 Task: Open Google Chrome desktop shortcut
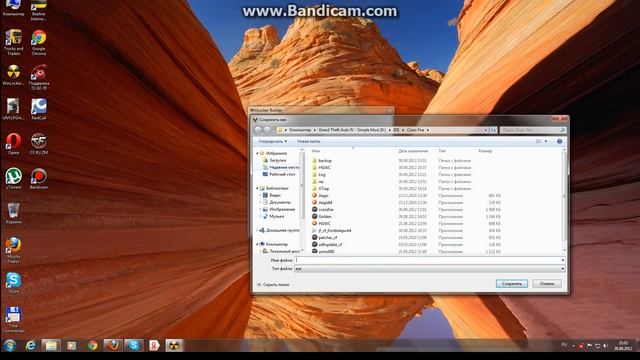click(x=38, y=42)
